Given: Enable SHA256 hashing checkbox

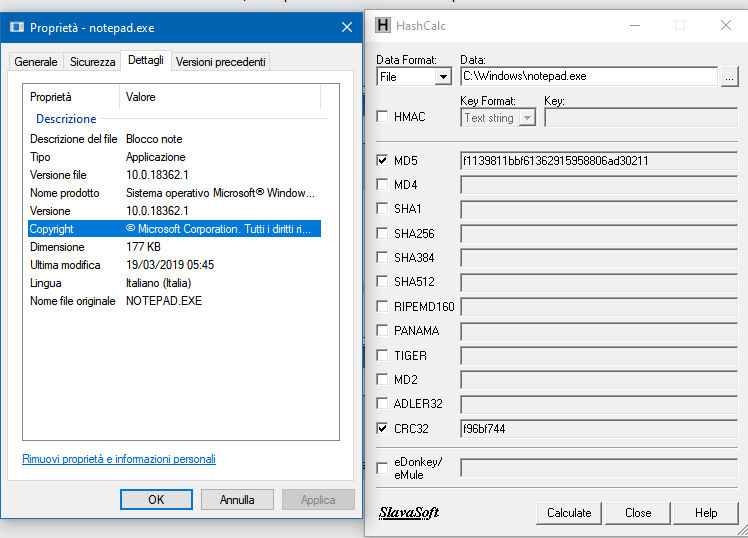Looking at the screenshot, I should pyautogui.click(x=382, y=233).
